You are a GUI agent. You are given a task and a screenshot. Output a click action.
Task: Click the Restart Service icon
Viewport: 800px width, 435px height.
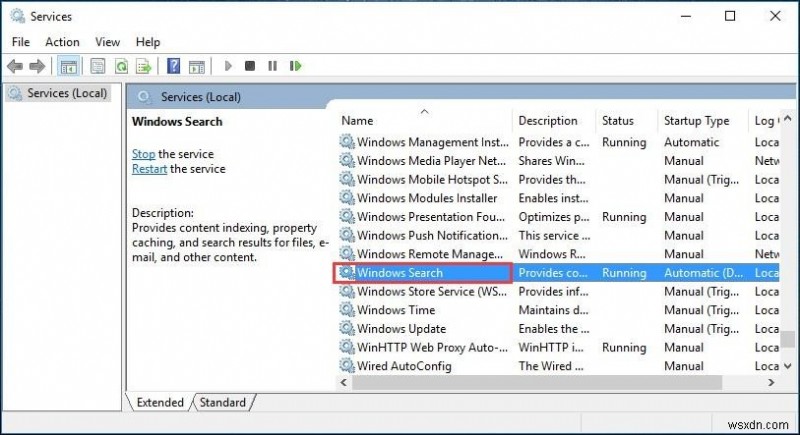pyautogui.click(x=295, y=66)
